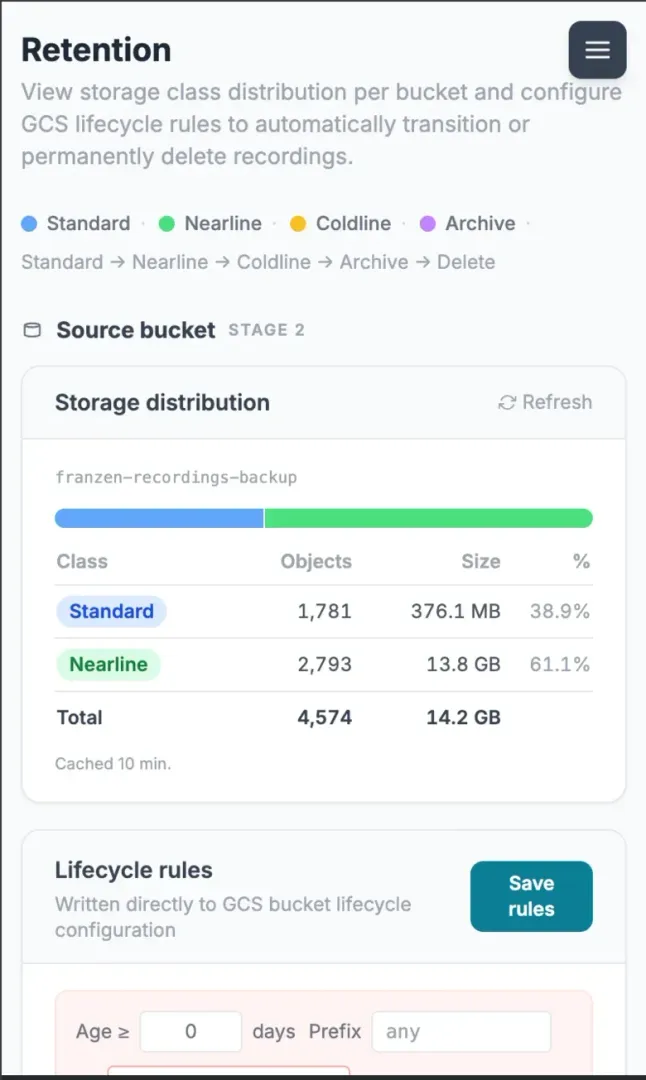The height and width of the screenshot is (1080, 646).
Task: Click the blue Standard bar segment
Action: pyautogui.click(x=159, y=518)
